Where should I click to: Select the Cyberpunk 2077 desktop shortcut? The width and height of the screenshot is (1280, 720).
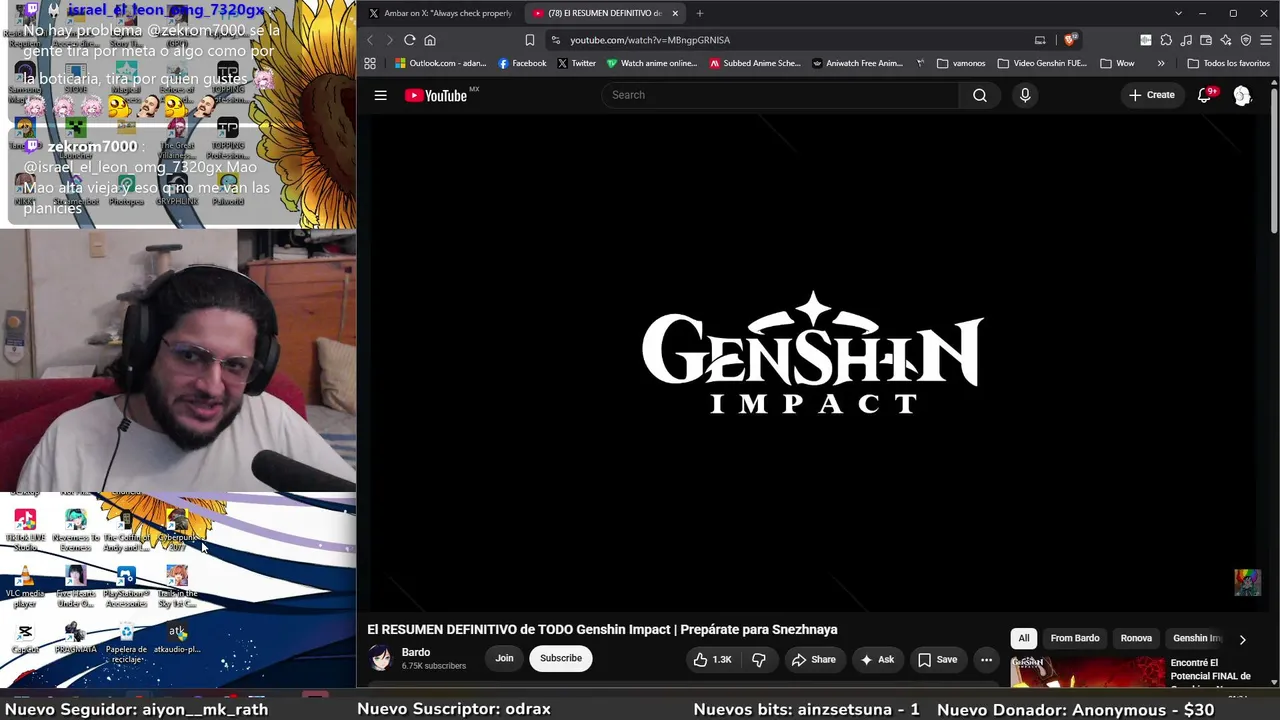(177, 530)
